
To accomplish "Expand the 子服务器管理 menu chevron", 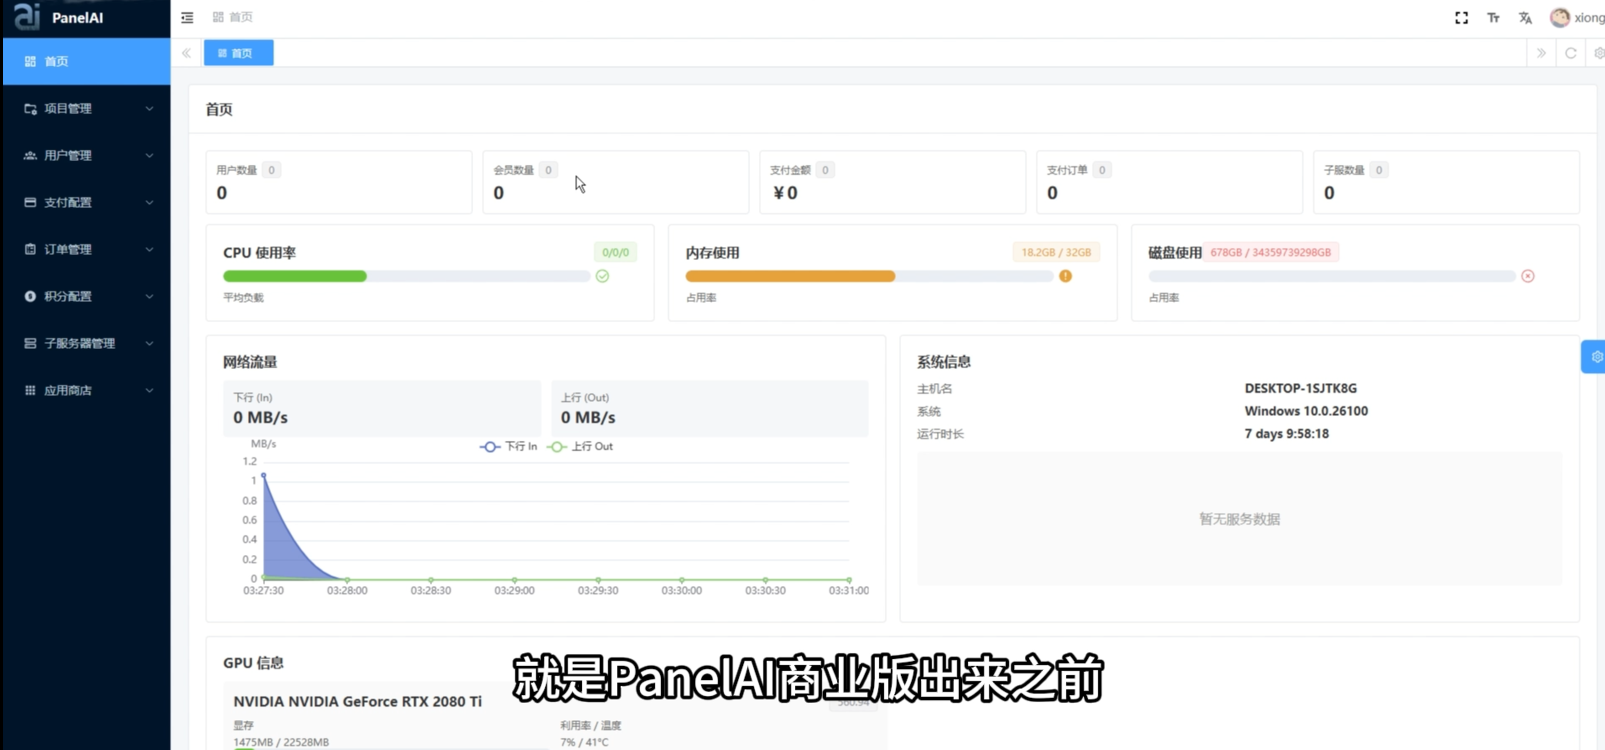I will (149, 343).
